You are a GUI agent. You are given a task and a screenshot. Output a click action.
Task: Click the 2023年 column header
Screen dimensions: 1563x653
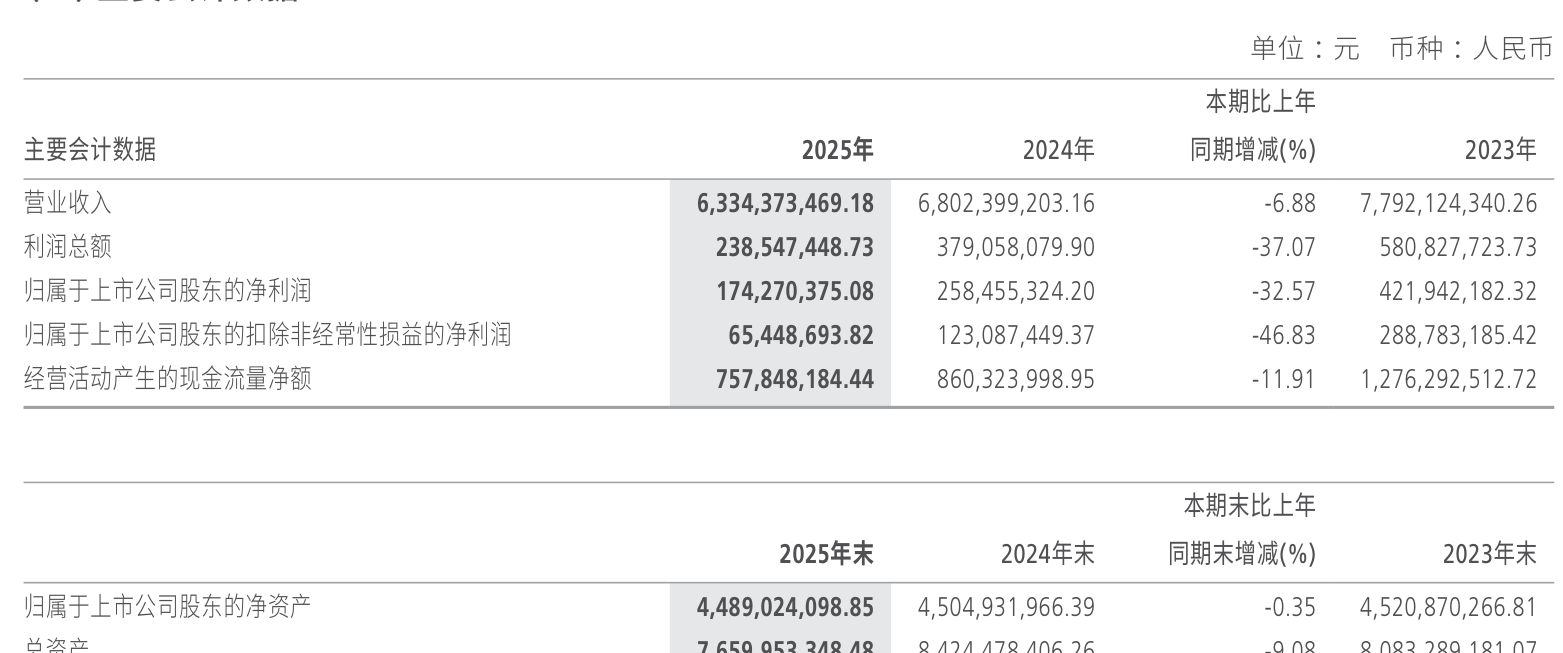click(x=1500, y=150)
